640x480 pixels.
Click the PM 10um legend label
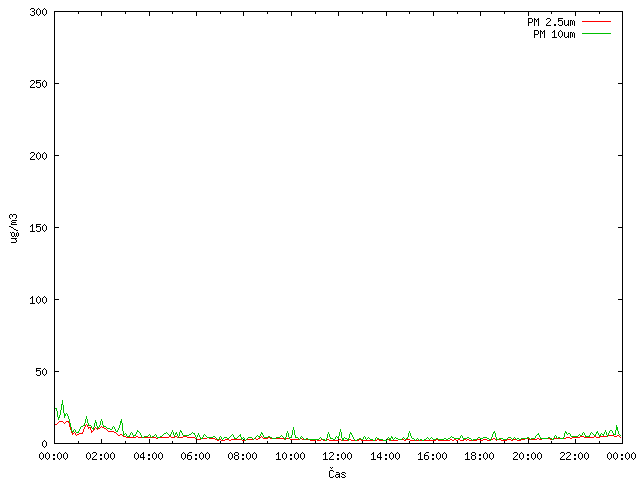[554, 34]
